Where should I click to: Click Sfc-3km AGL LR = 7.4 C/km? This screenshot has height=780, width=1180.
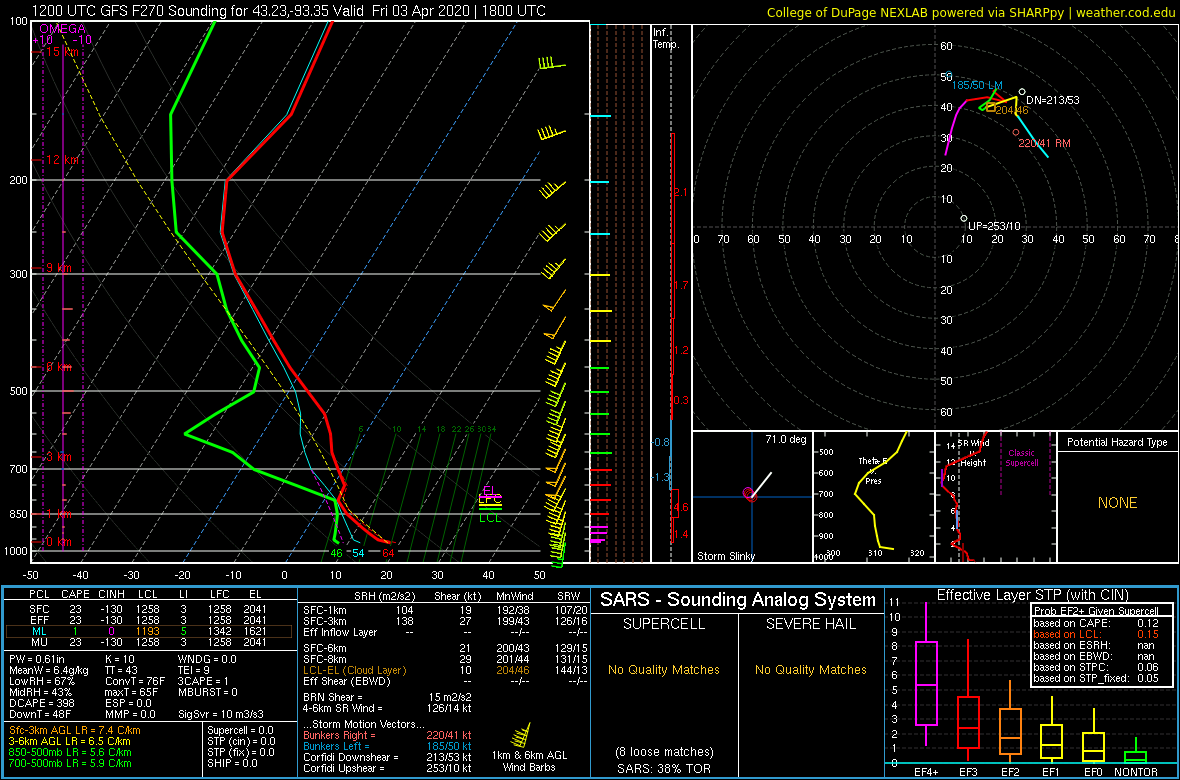click(75, 731)
